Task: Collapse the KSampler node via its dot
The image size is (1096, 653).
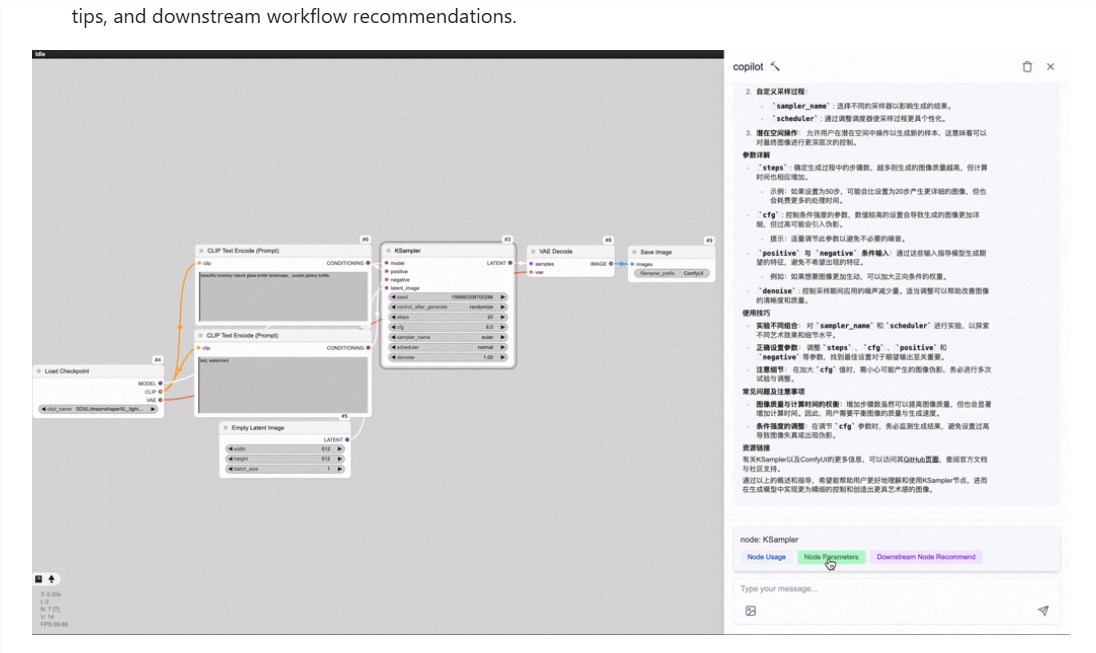Action: pyautogui.click(x=389, y=250)
